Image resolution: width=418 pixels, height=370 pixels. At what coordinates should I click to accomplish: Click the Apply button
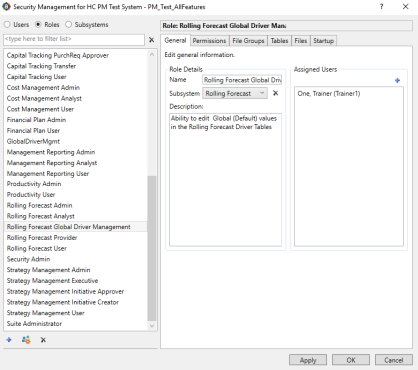coord(308,360)
